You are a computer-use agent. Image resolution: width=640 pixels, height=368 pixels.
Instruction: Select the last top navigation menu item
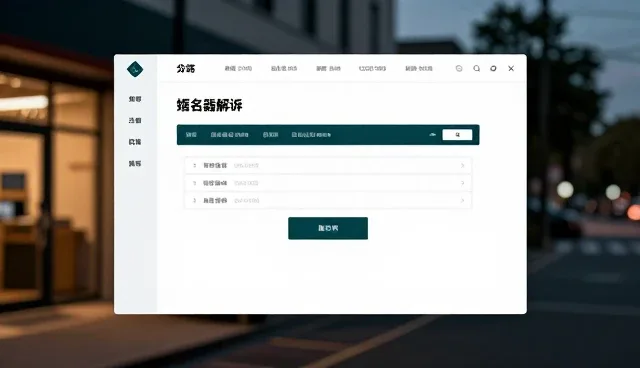tap(419, 69)
